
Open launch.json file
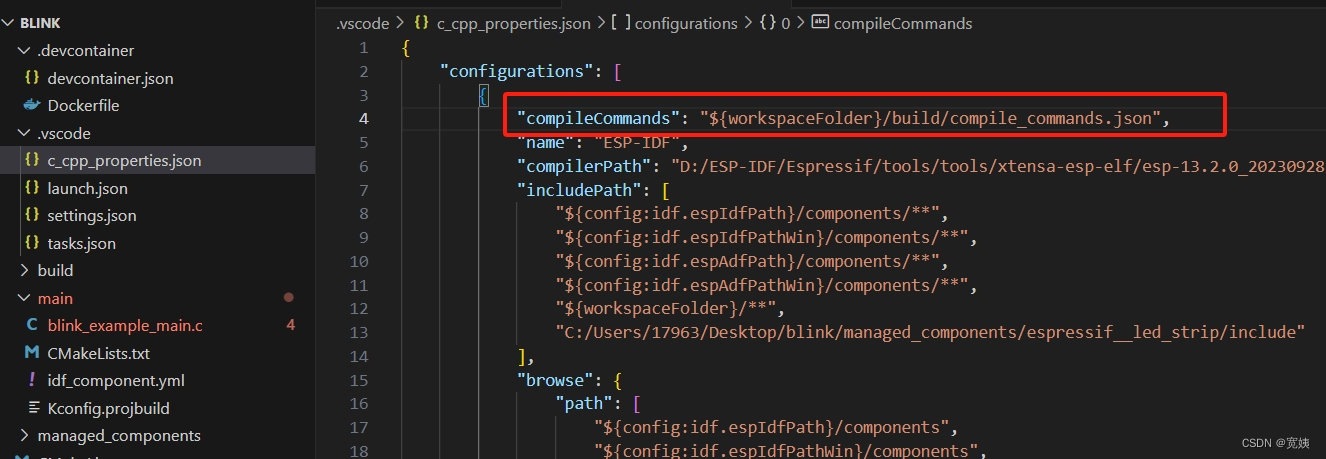87,188
